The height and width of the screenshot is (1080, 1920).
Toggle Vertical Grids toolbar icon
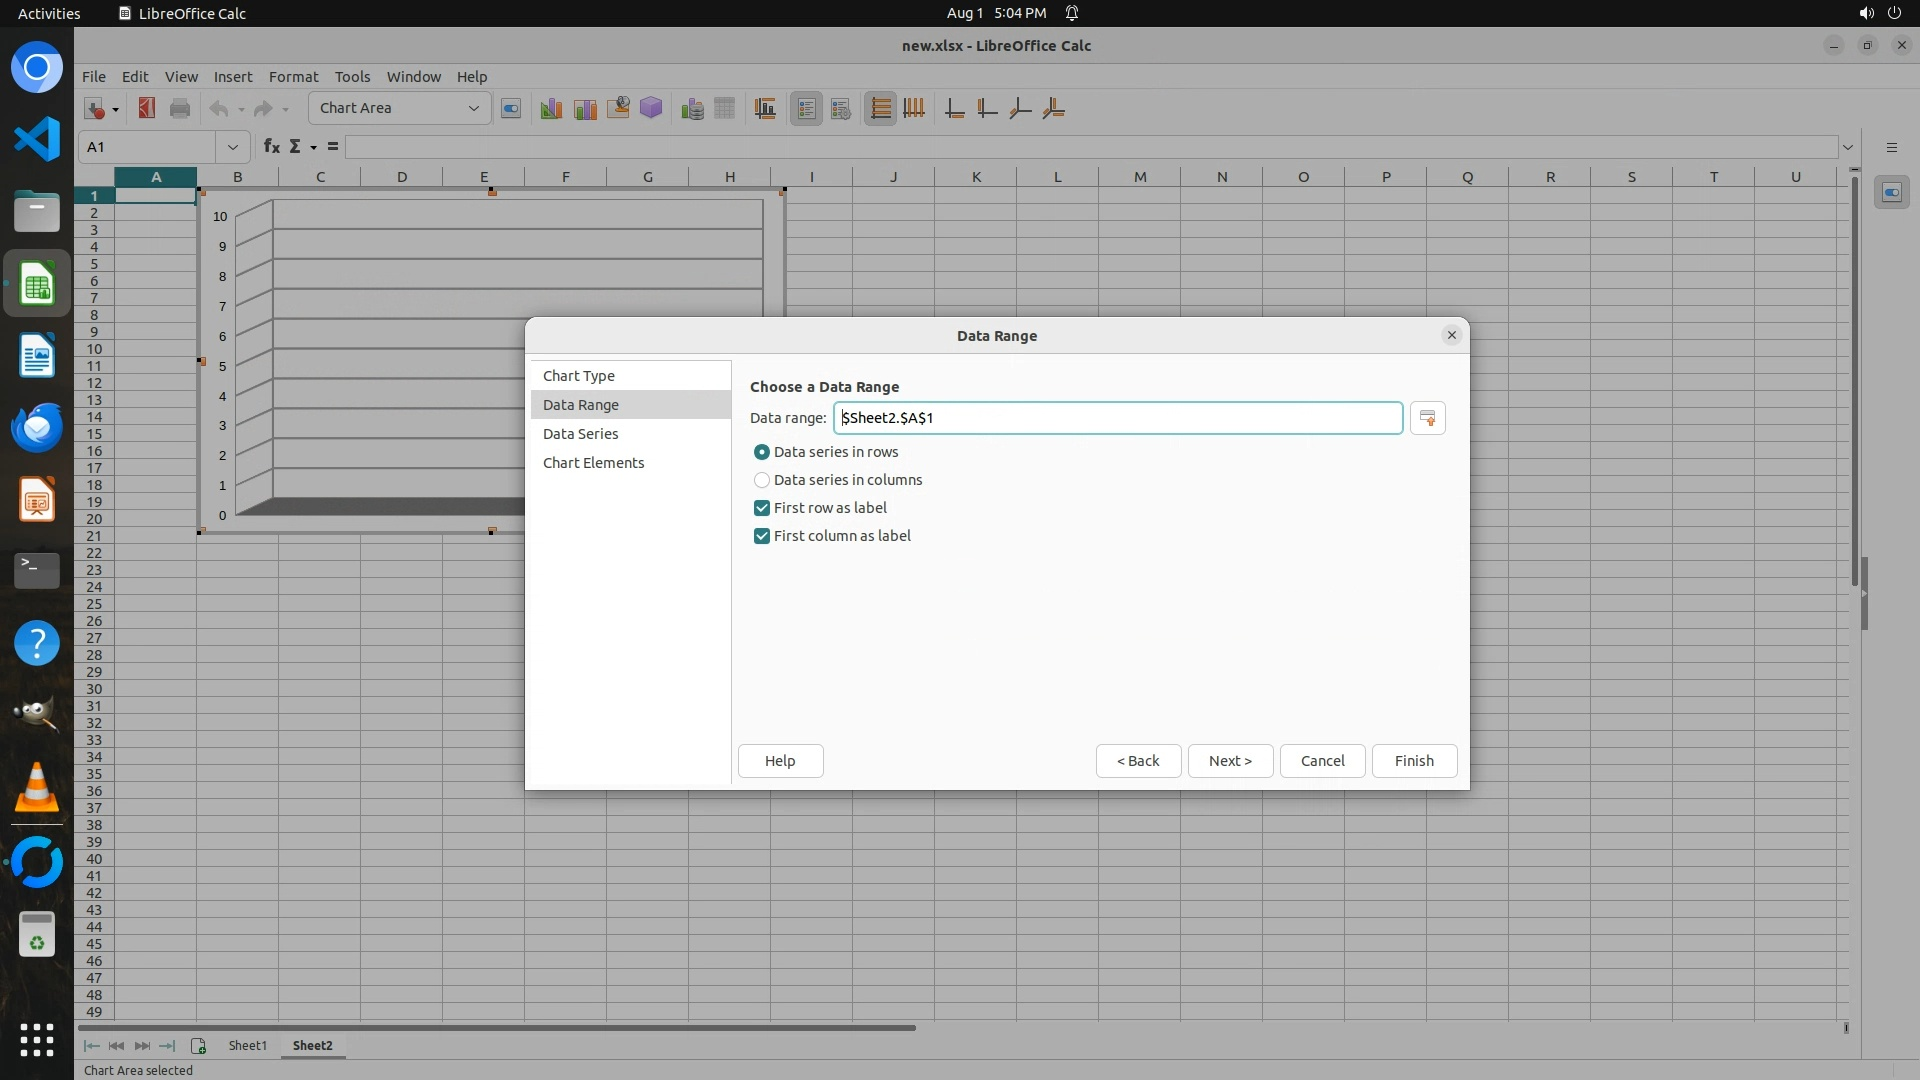click(914, 108)
